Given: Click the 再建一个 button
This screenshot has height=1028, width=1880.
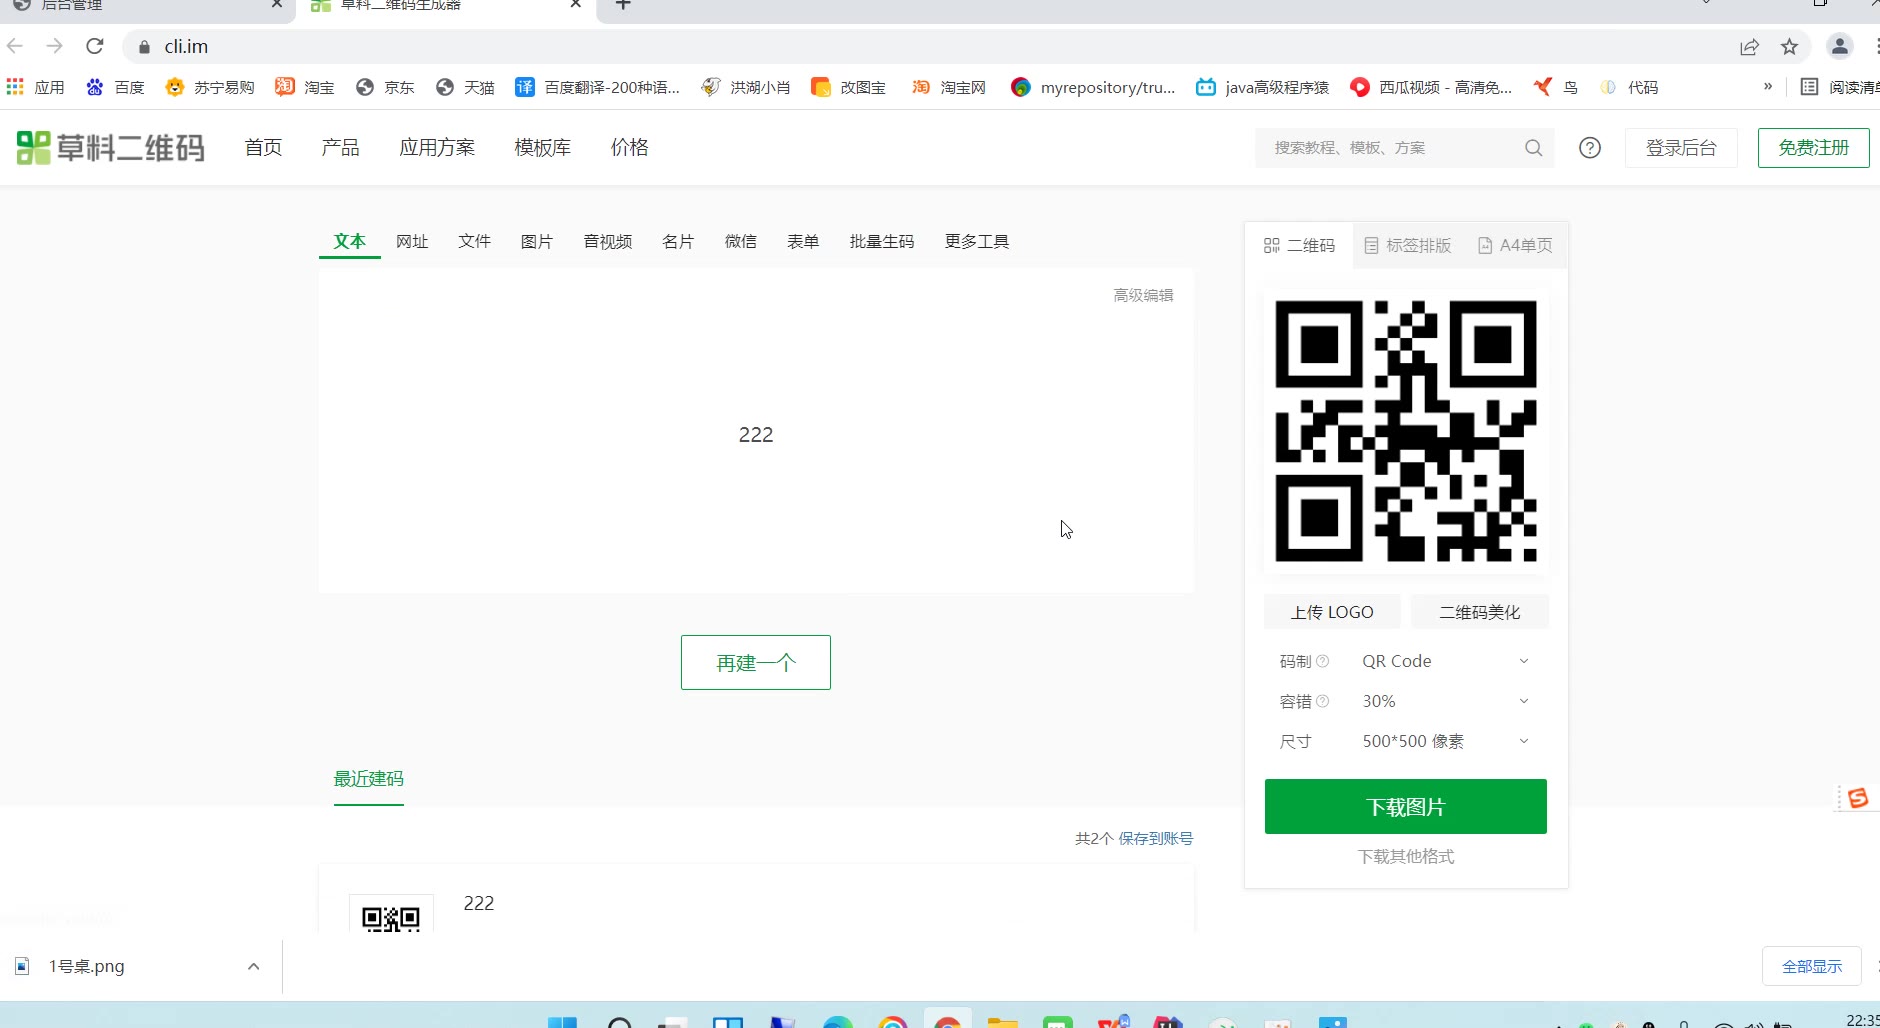Looking at the screenshot, I should [x=756, y=662].
